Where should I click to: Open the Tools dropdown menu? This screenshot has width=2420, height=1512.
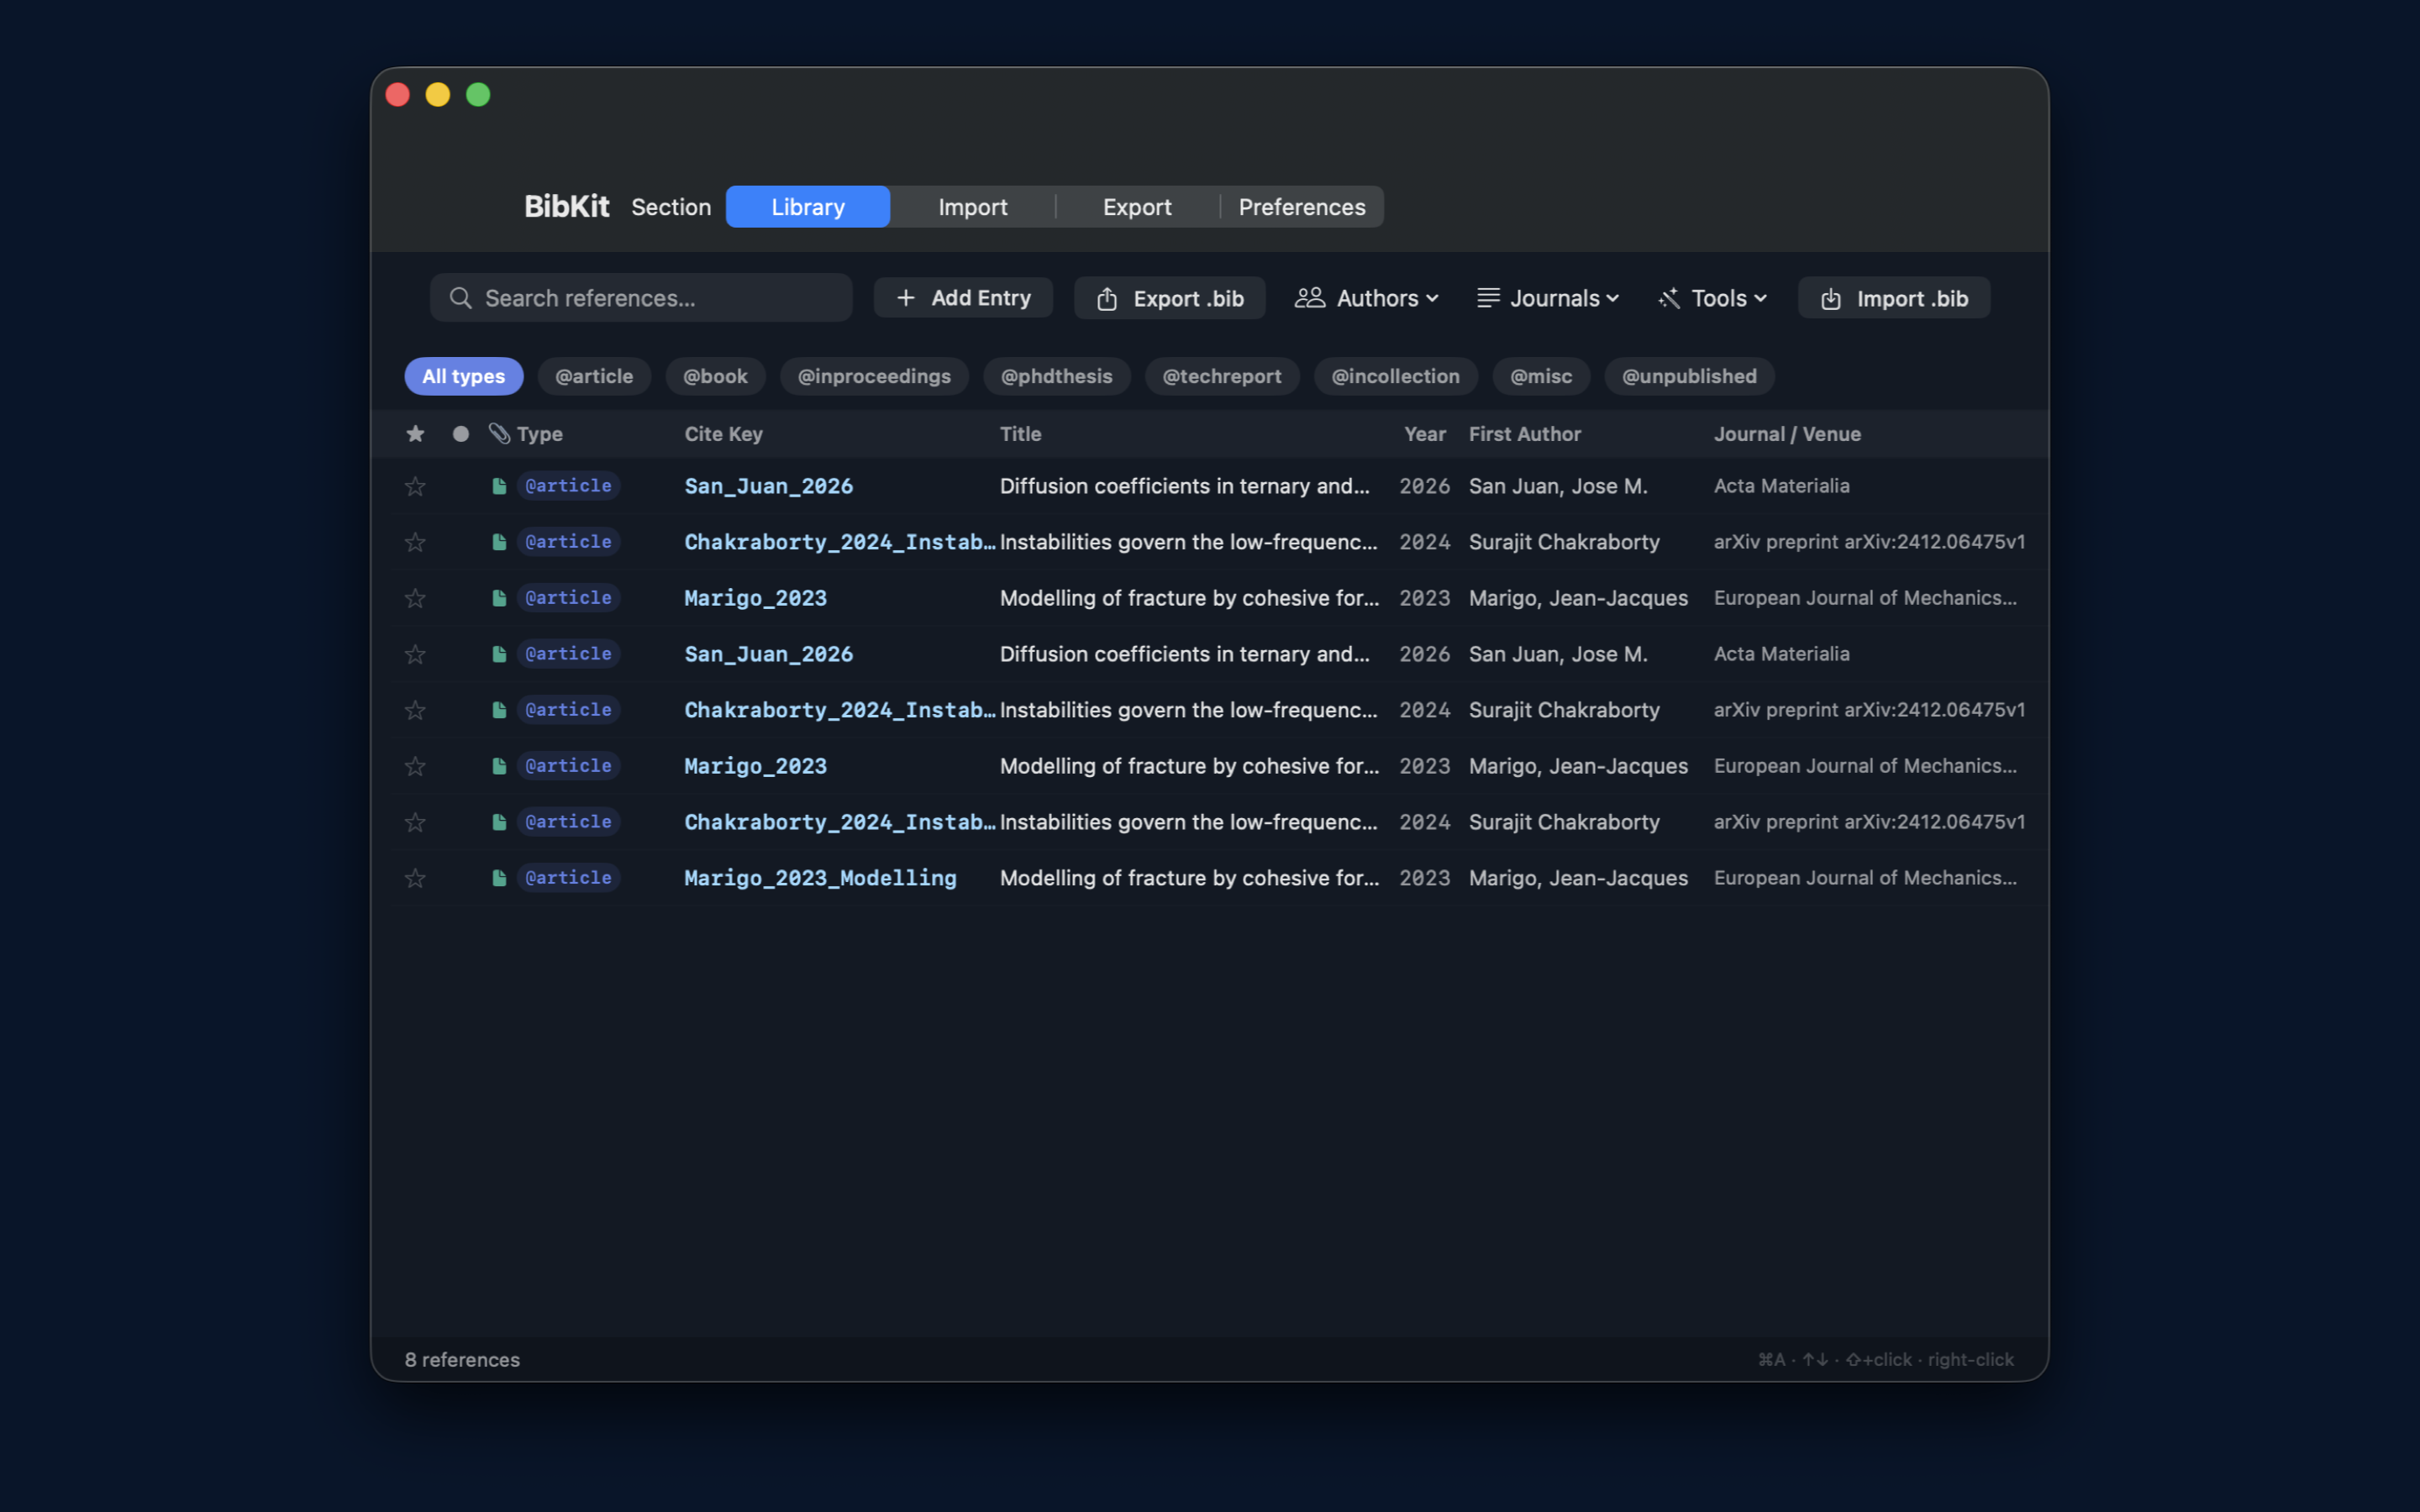[1713, 298]
